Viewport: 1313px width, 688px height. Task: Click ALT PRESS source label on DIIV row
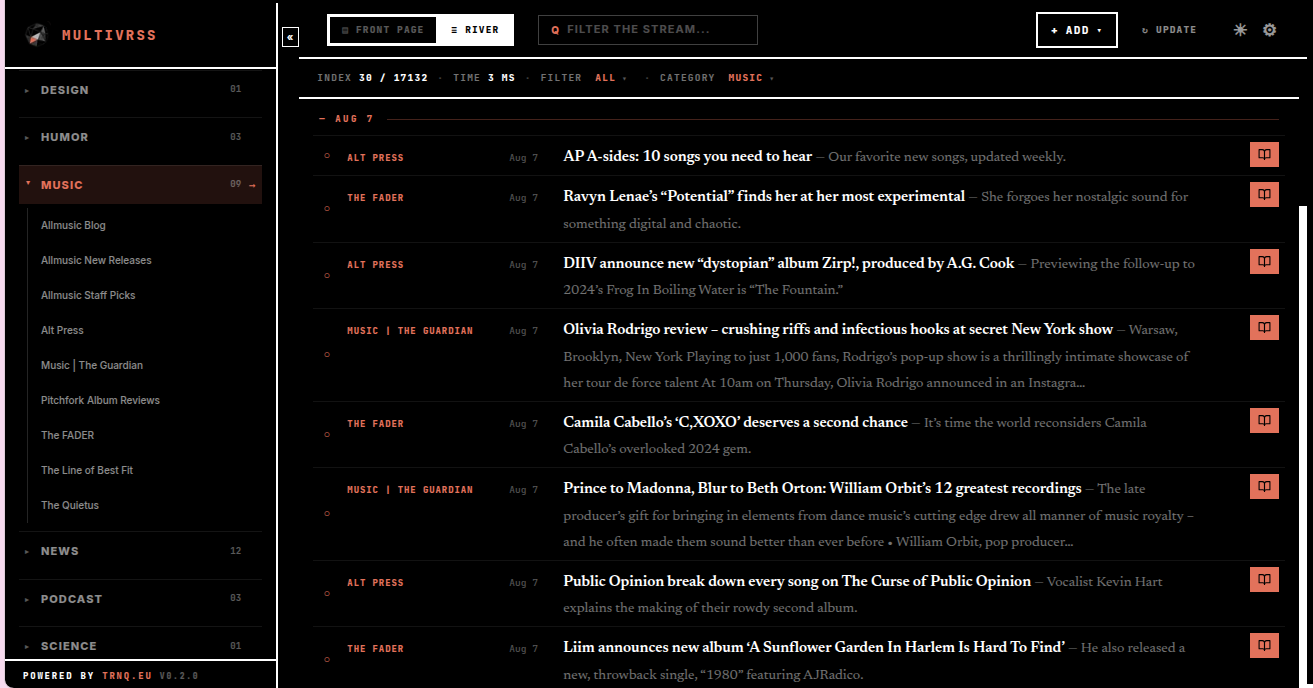click(375, 265)
